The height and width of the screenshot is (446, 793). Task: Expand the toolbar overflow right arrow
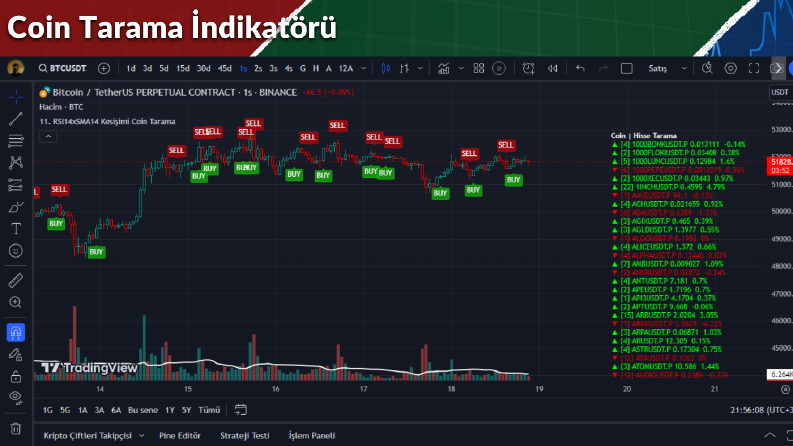(778, 68)
